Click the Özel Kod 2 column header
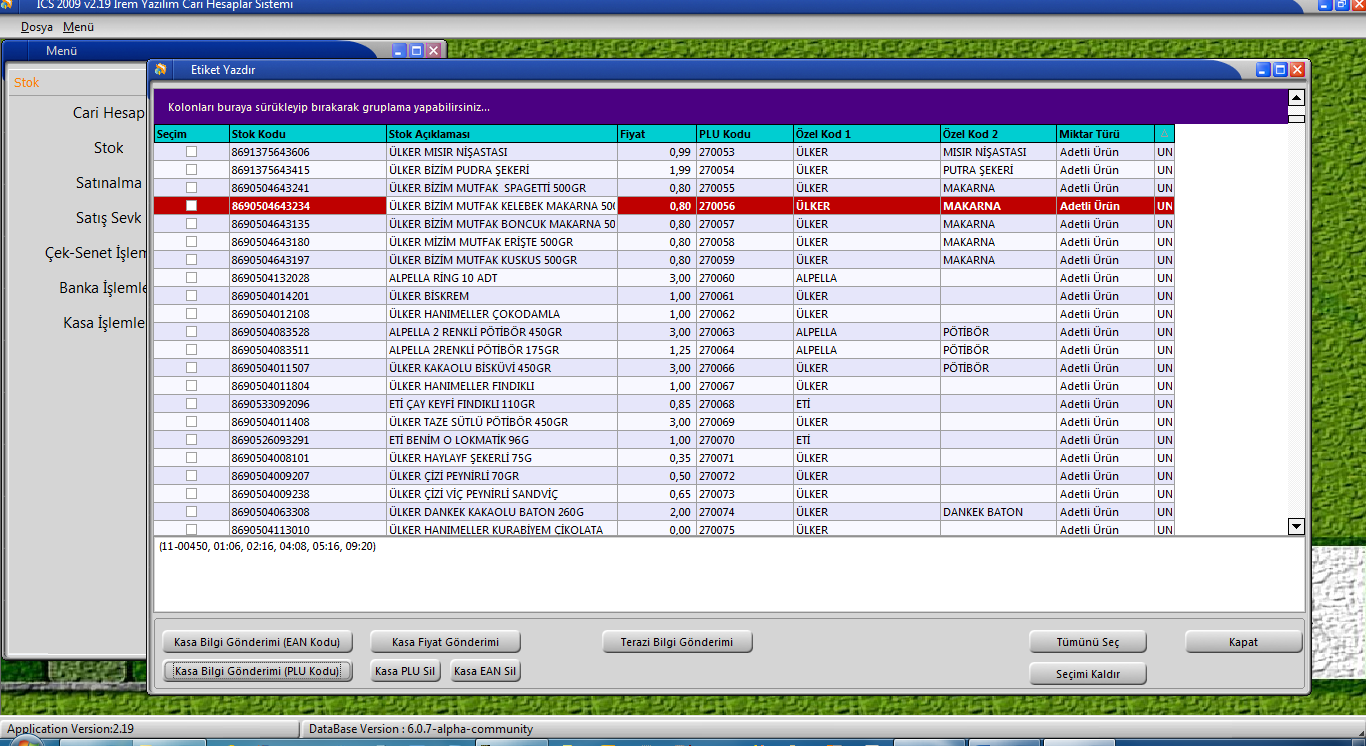Screen dimensions: 1366x746 click(x=998, y=134)
